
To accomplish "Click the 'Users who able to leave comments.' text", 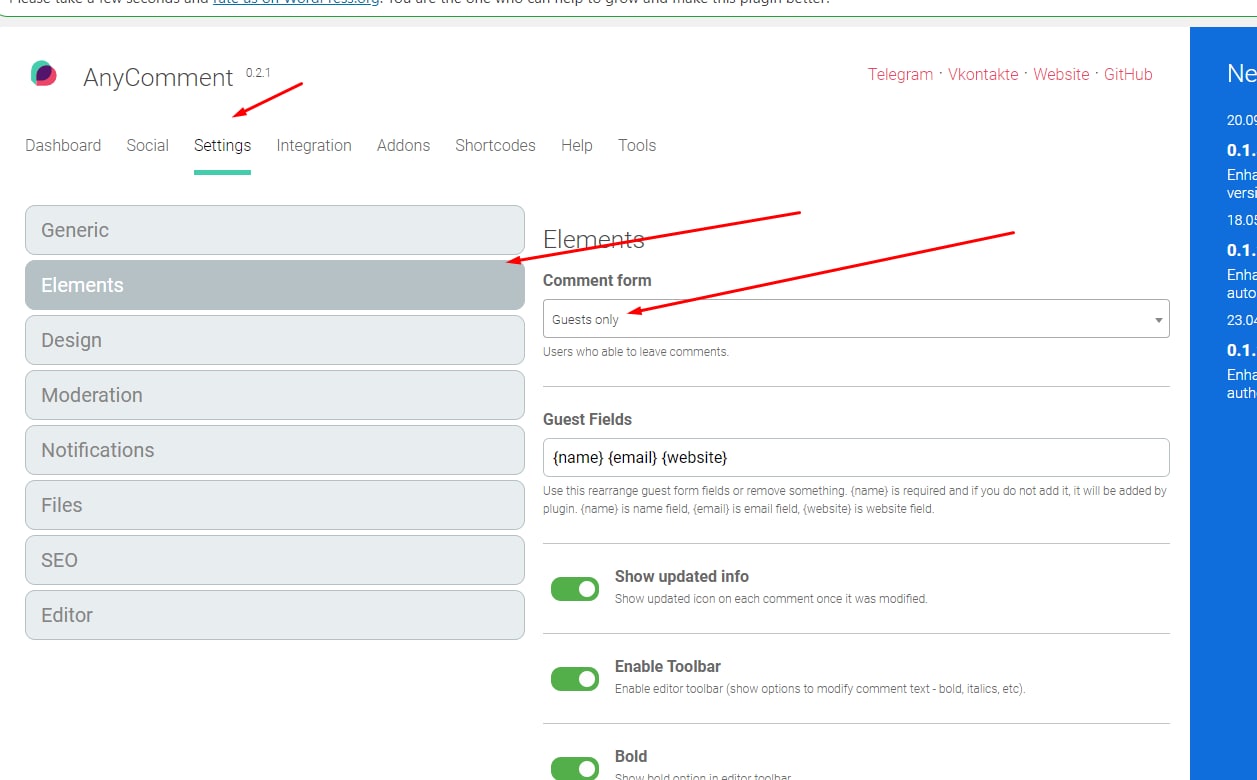I will point(636,352).
